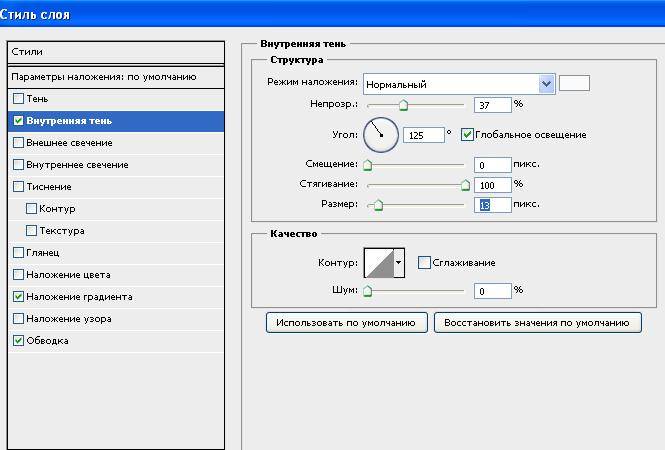665x450 pixels.
Task: Click the Использовать по умолчанию button
Action: (x=346, y=323)
